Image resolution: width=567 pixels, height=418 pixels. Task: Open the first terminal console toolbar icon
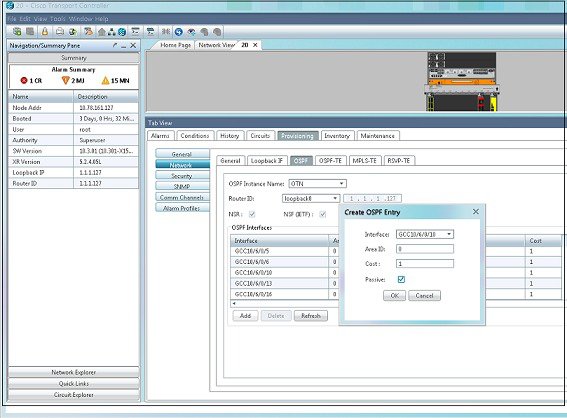pos(135,32)
